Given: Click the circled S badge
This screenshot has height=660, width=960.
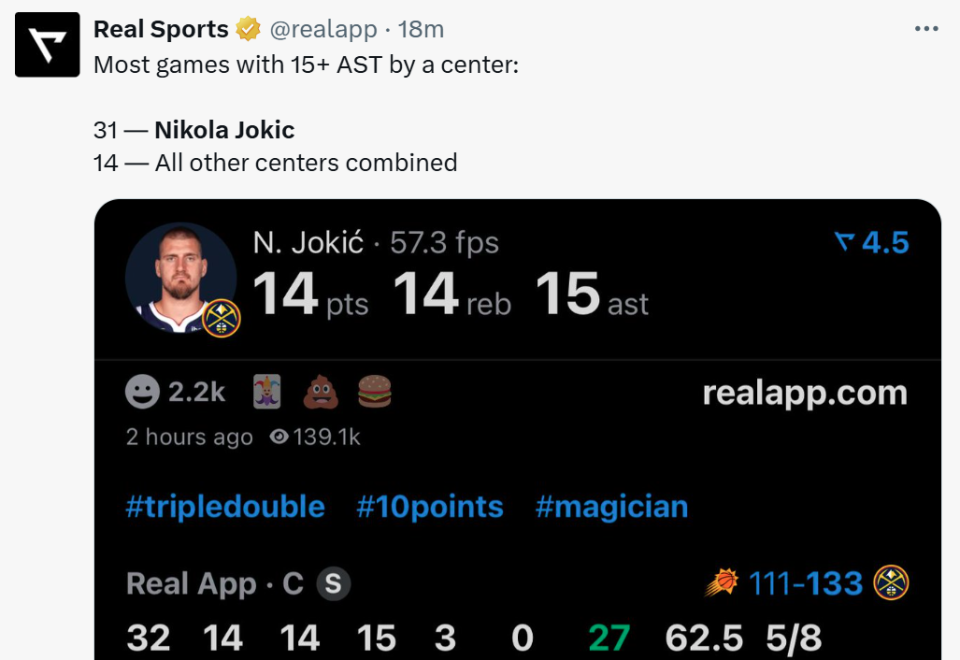Looking at the screenshot, I should click(334, 584).
